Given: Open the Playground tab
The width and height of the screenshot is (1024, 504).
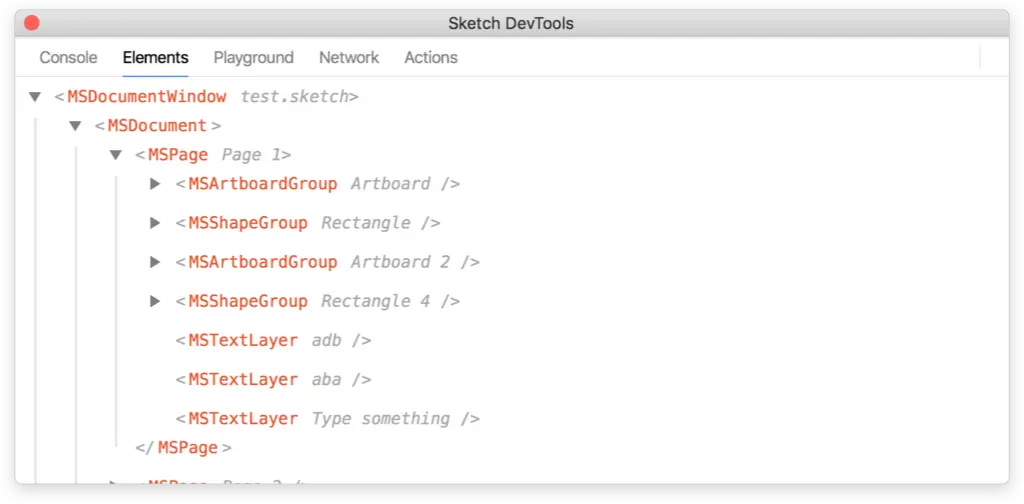Looking at the screenshot, I should pos(253,57).
